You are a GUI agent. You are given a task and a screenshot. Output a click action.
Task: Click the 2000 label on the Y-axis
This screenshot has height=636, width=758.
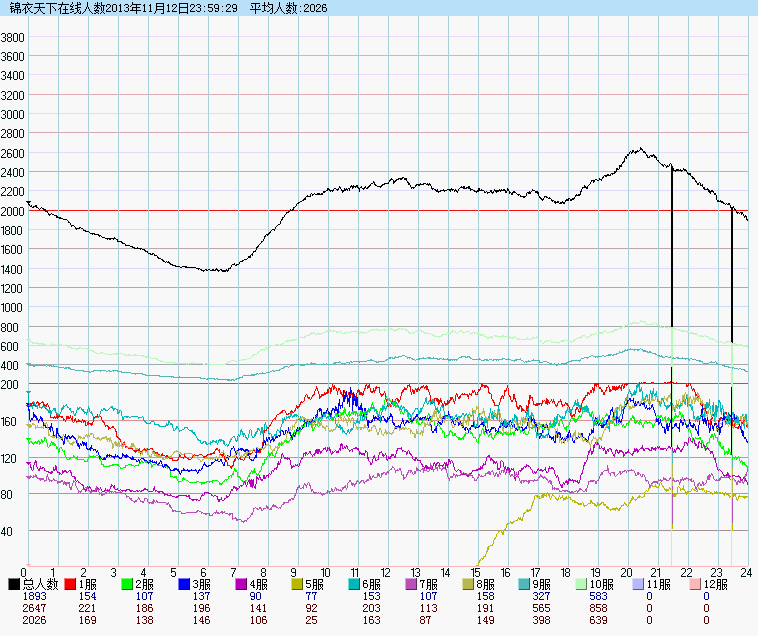[13, 211]
